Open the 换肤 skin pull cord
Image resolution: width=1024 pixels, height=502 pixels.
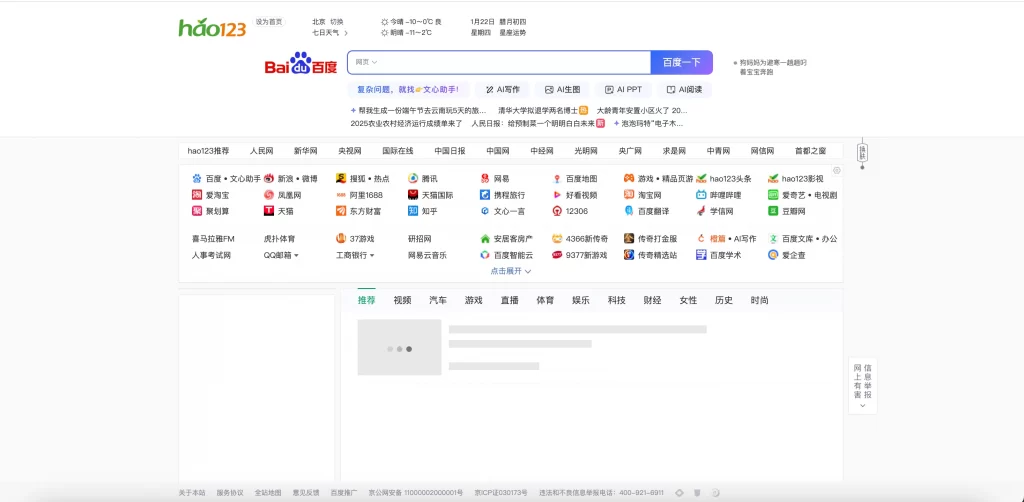[x=862, y=153]
